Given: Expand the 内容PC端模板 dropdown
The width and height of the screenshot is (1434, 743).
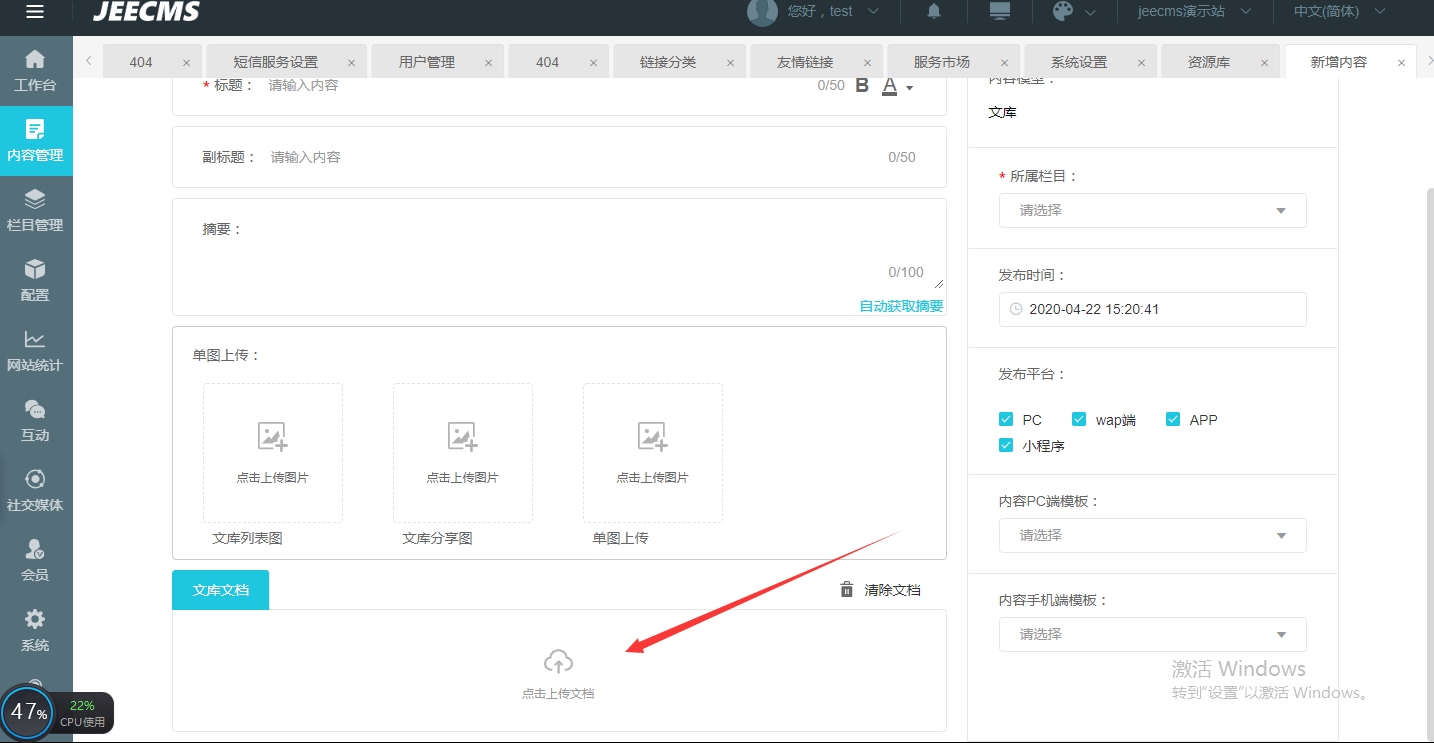Looking at the screenshot, I should pos(1152,535).
